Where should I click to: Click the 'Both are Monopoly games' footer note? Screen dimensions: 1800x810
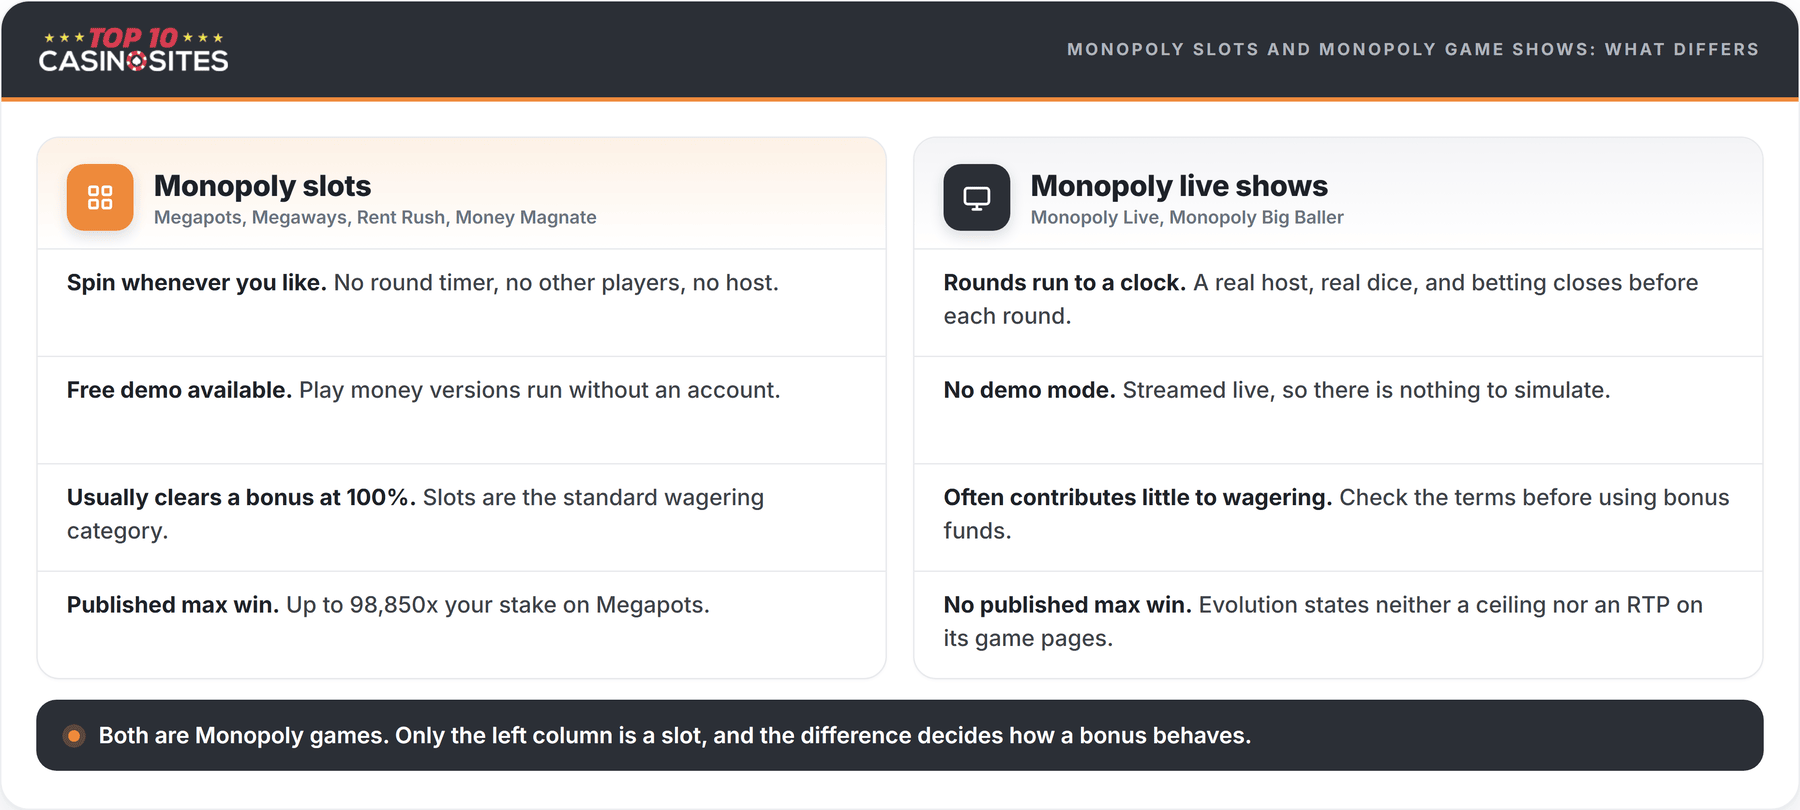[900, 735]
